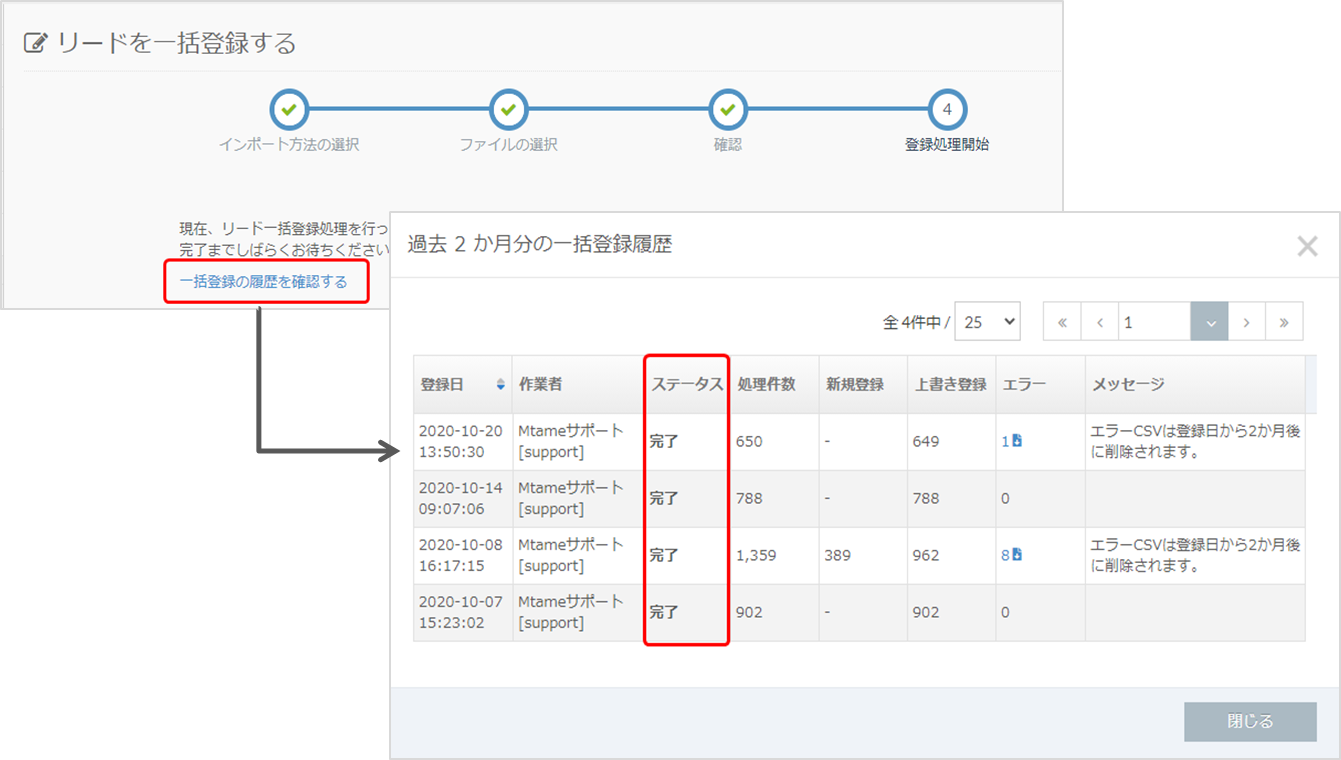Click the 962 overwrite count cell
This screenshot has height=760, width=1341.
[x=951, y=555]
